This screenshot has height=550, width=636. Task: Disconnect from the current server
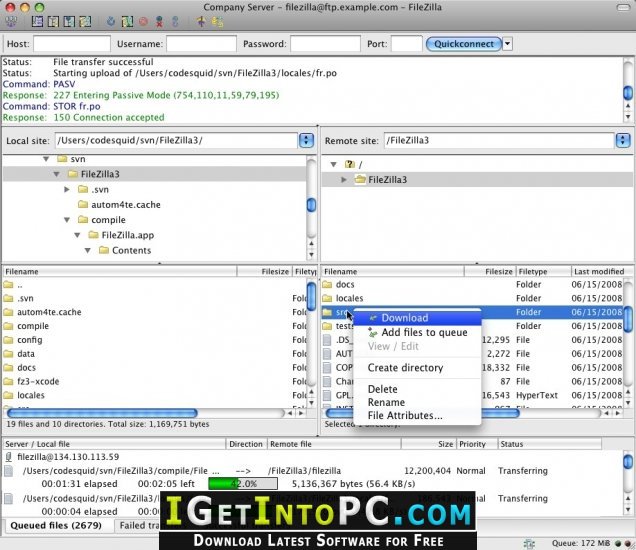tap(159, 21)
